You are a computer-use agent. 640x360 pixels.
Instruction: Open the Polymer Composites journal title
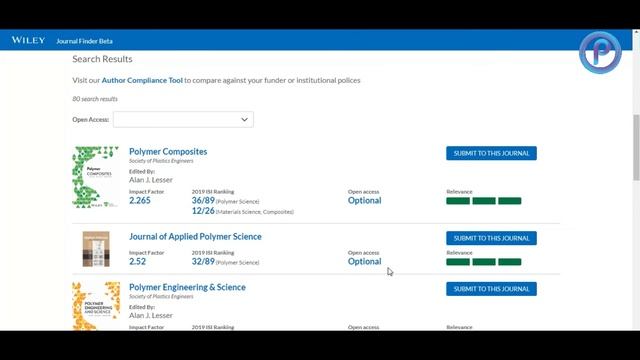tap(168, 151)
